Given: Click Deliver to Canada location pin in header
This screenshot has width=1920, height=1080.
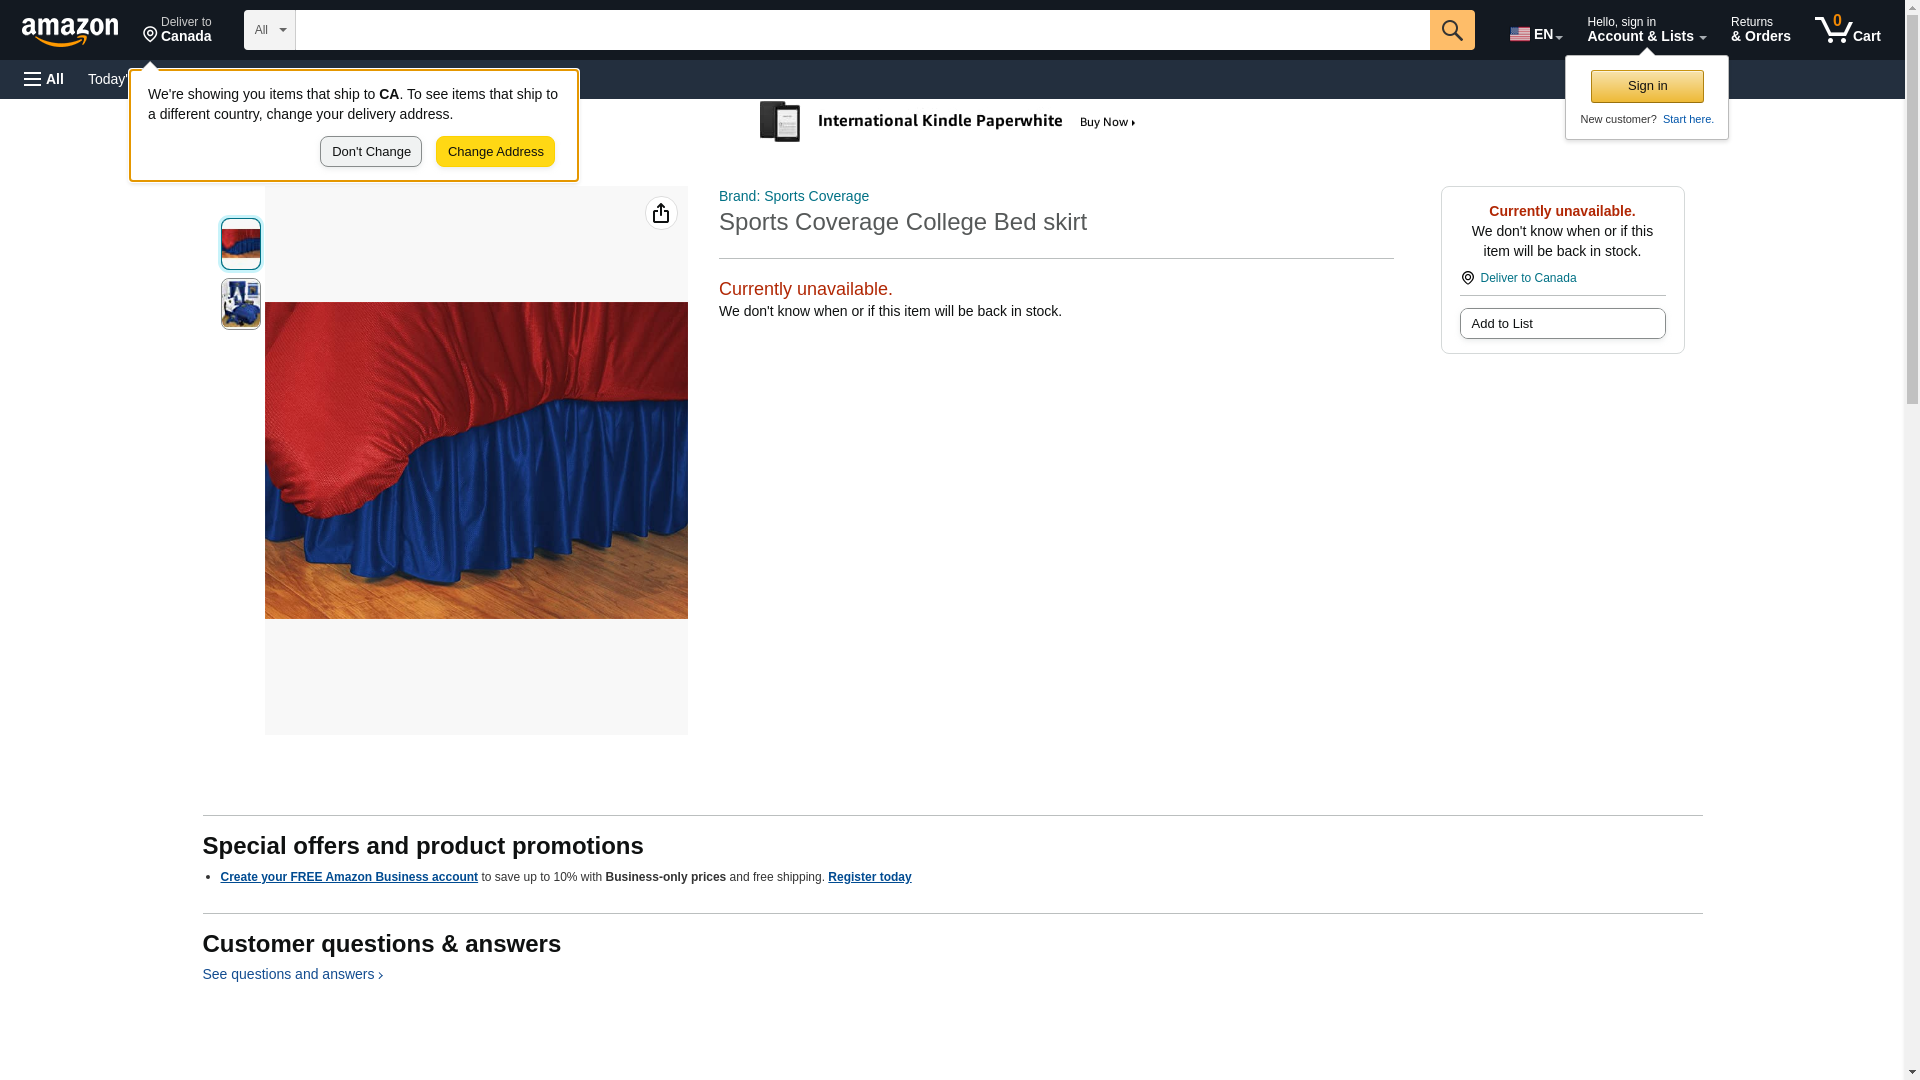Looking at the screenshot, I should point(177,30).
